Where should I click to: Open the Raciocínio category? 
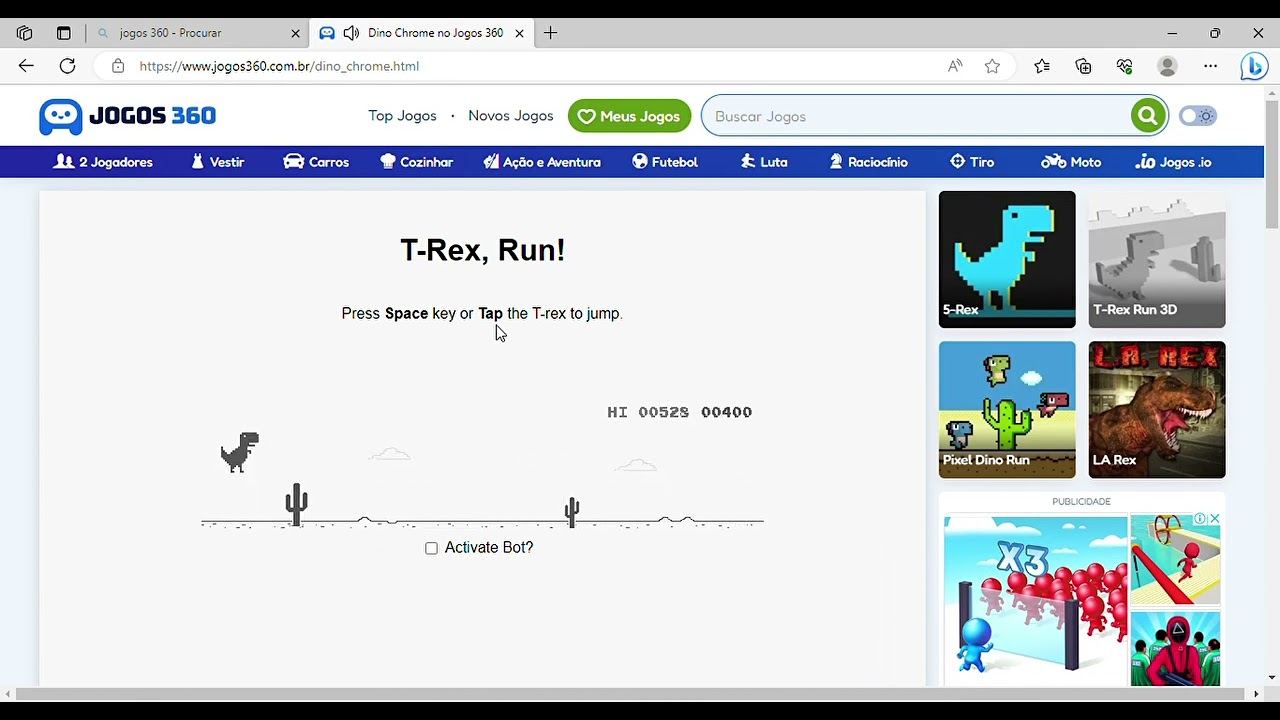click(868, 162)
